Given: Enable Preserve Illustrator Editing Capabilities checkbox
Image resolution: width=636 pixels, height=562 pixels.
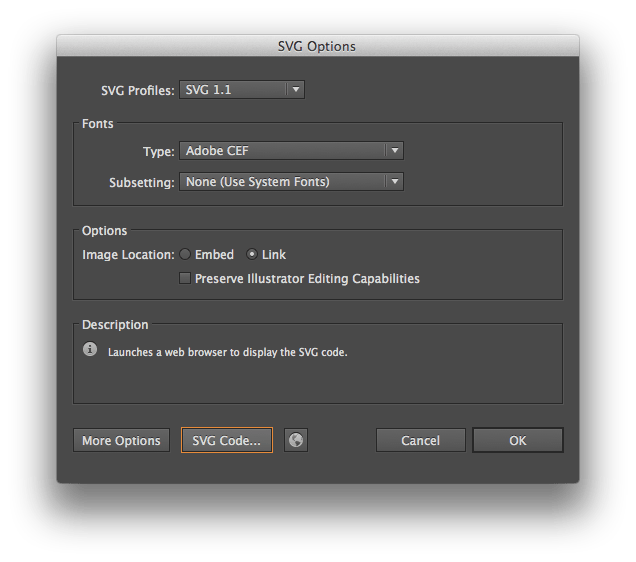Looking at the screenshot, I should [185, 279].
